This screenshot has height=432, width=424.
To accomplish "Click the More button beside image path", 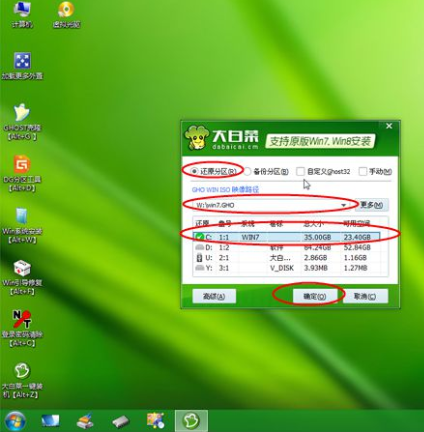I will pos(371,205).
